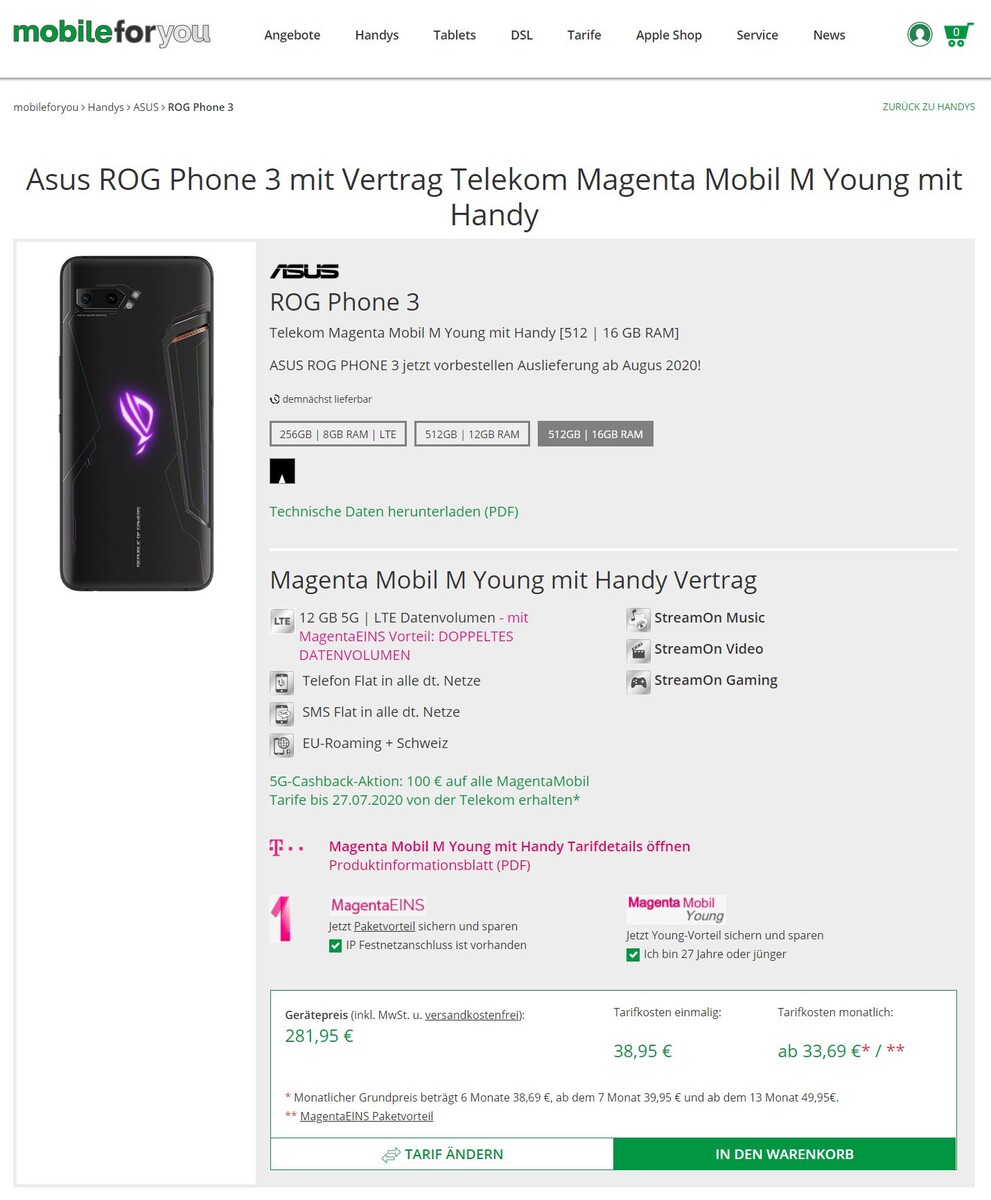This screenshot has width=991, height=1200.
Task: Click the StreamOn Gaming controller icon
Action: 638,682
